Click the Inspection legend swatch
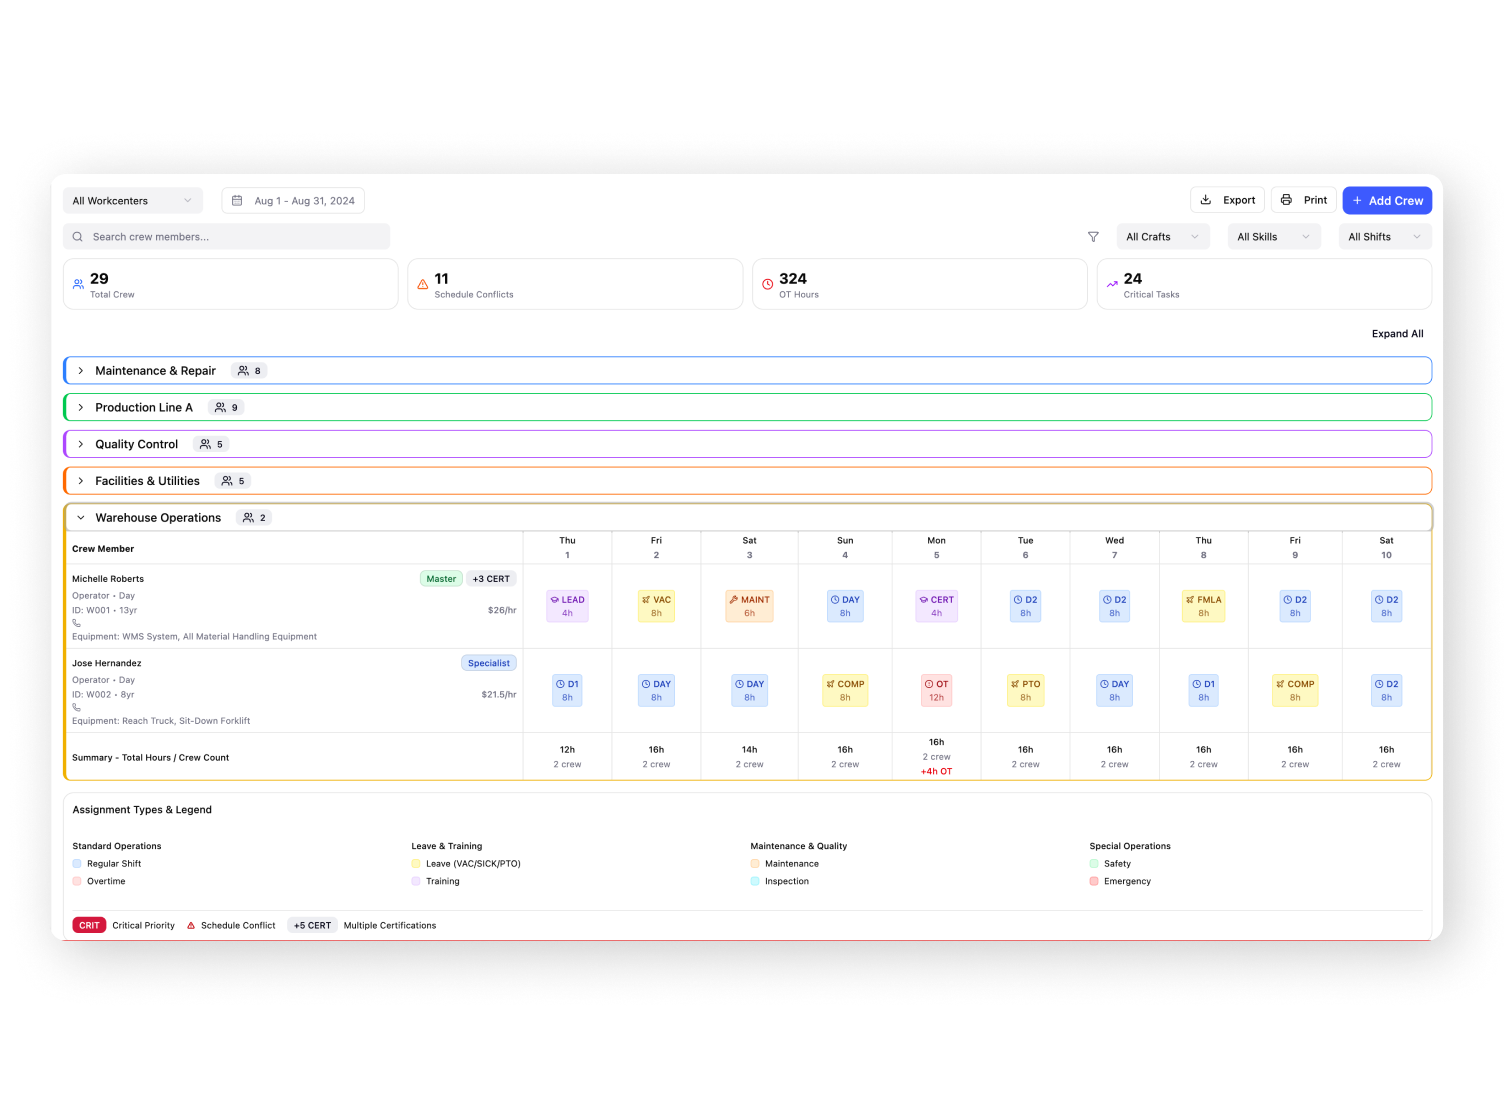Viewport: 1504px width, 1120px height. (x=755, y=882)
